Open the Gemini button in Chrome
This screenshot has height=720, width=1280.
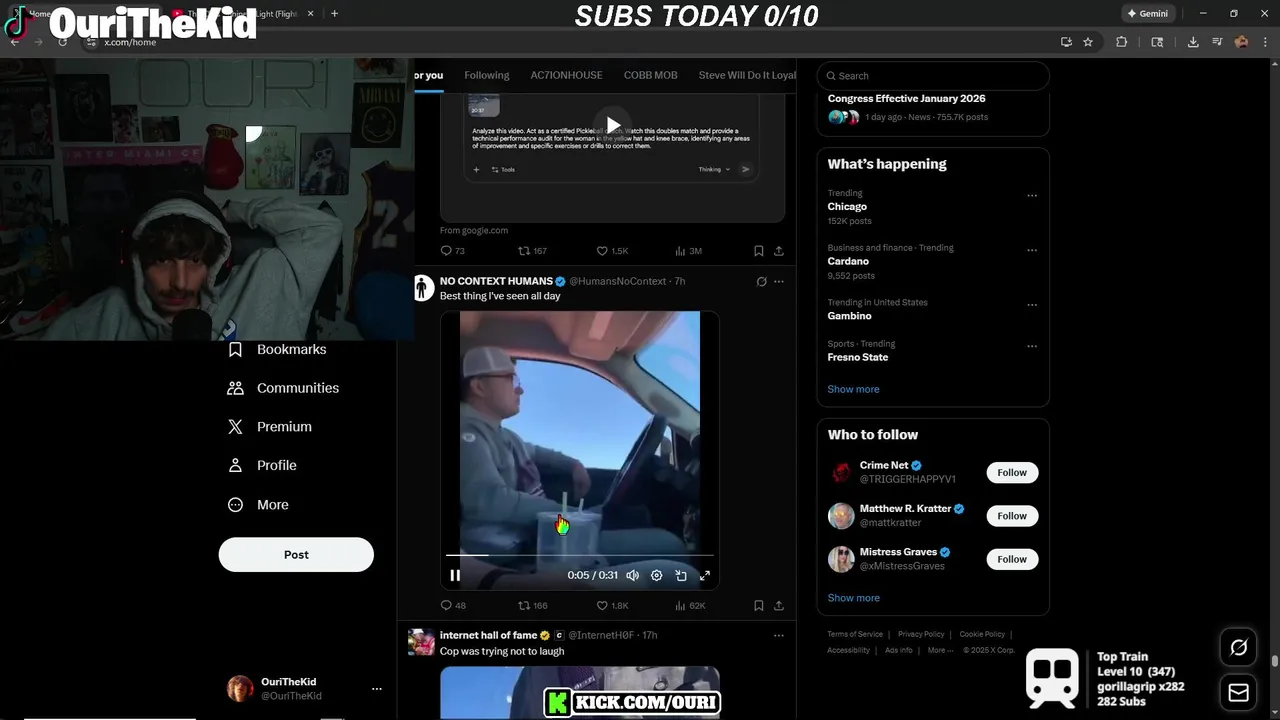point(1148,14)
